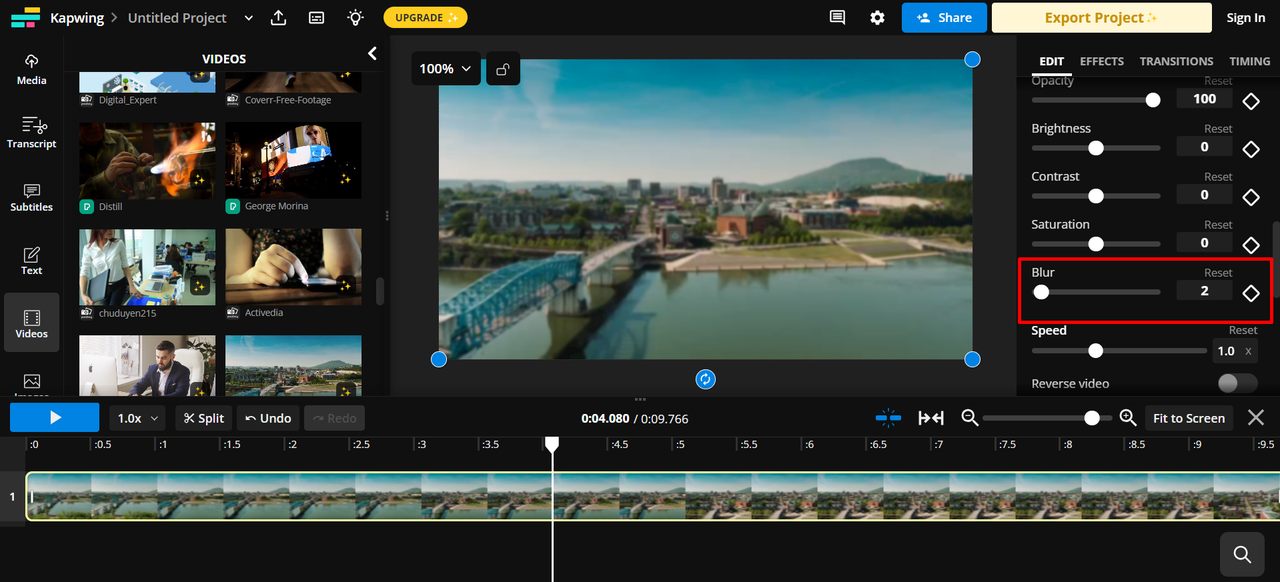Click the rotate handle below the video
Viewport: 1280px width, 582px height.
click(x=705, y=379)
